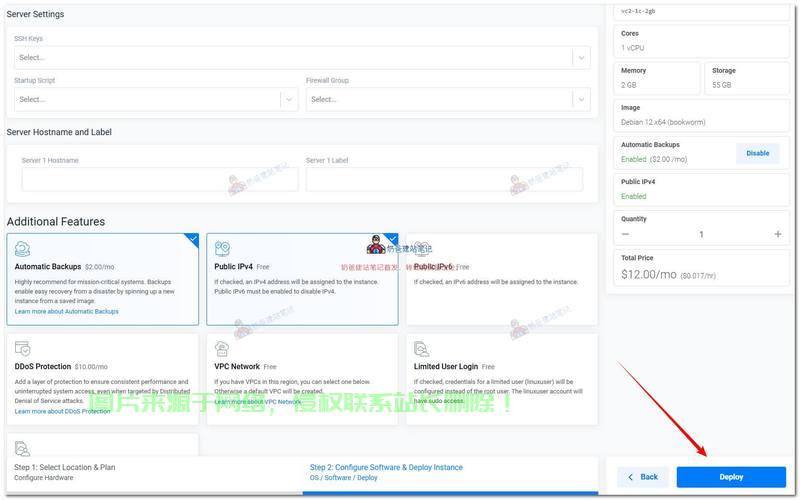Click the Public IPv4 feature icon

[222, 249]
